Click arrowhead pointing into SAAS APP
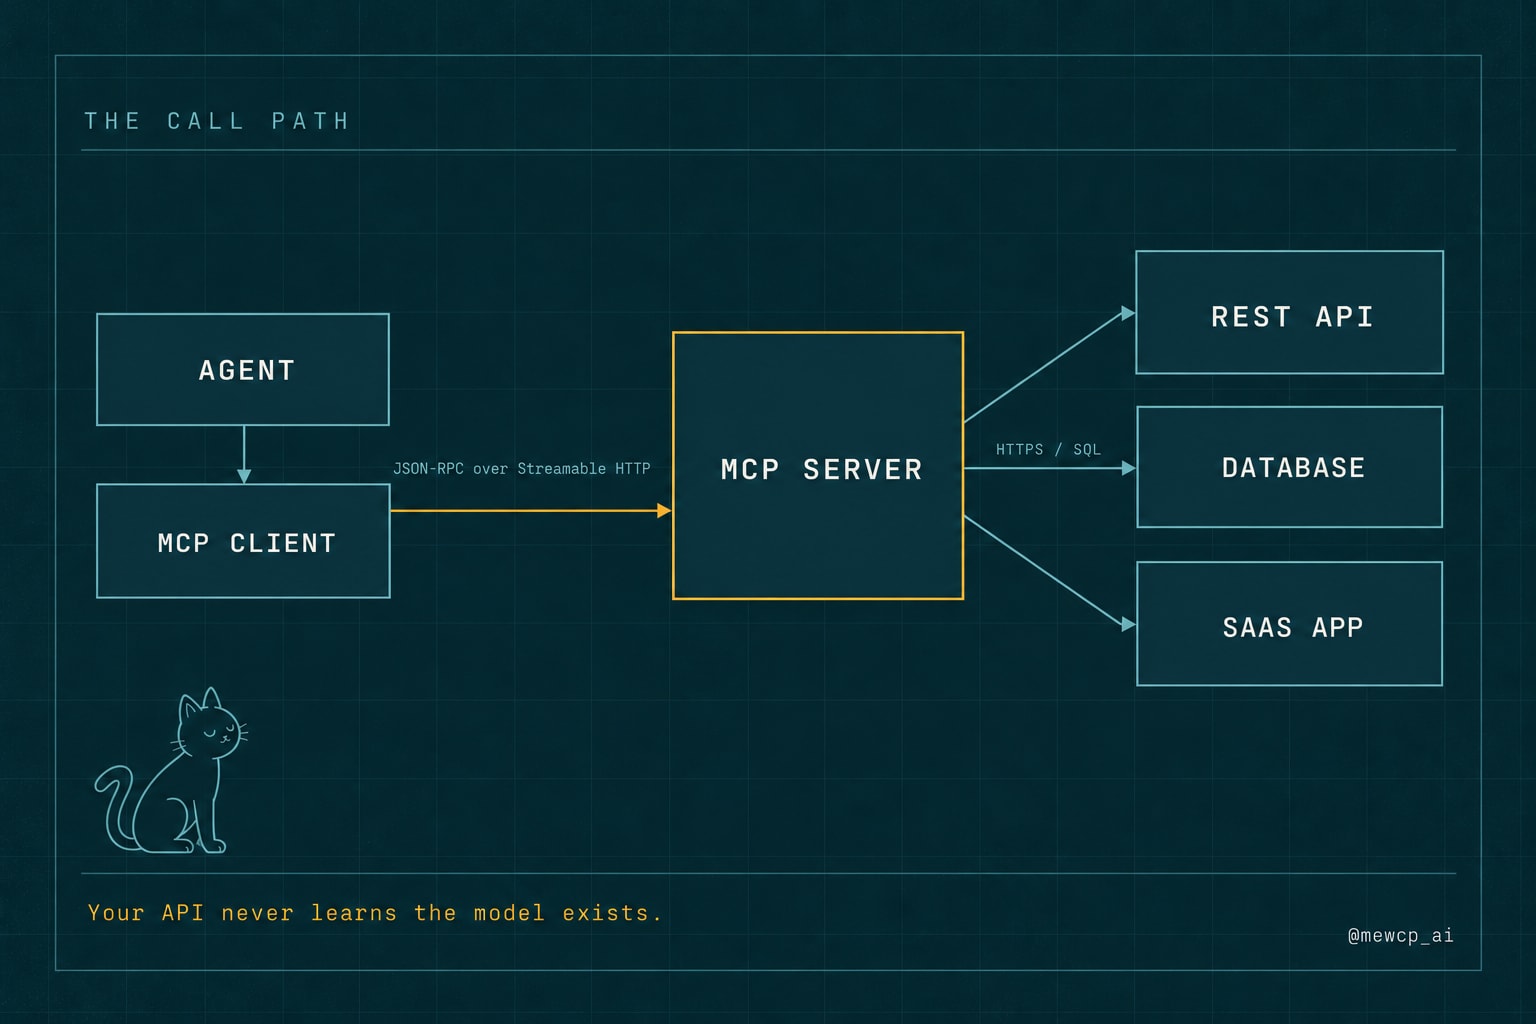 (1129, 624)
